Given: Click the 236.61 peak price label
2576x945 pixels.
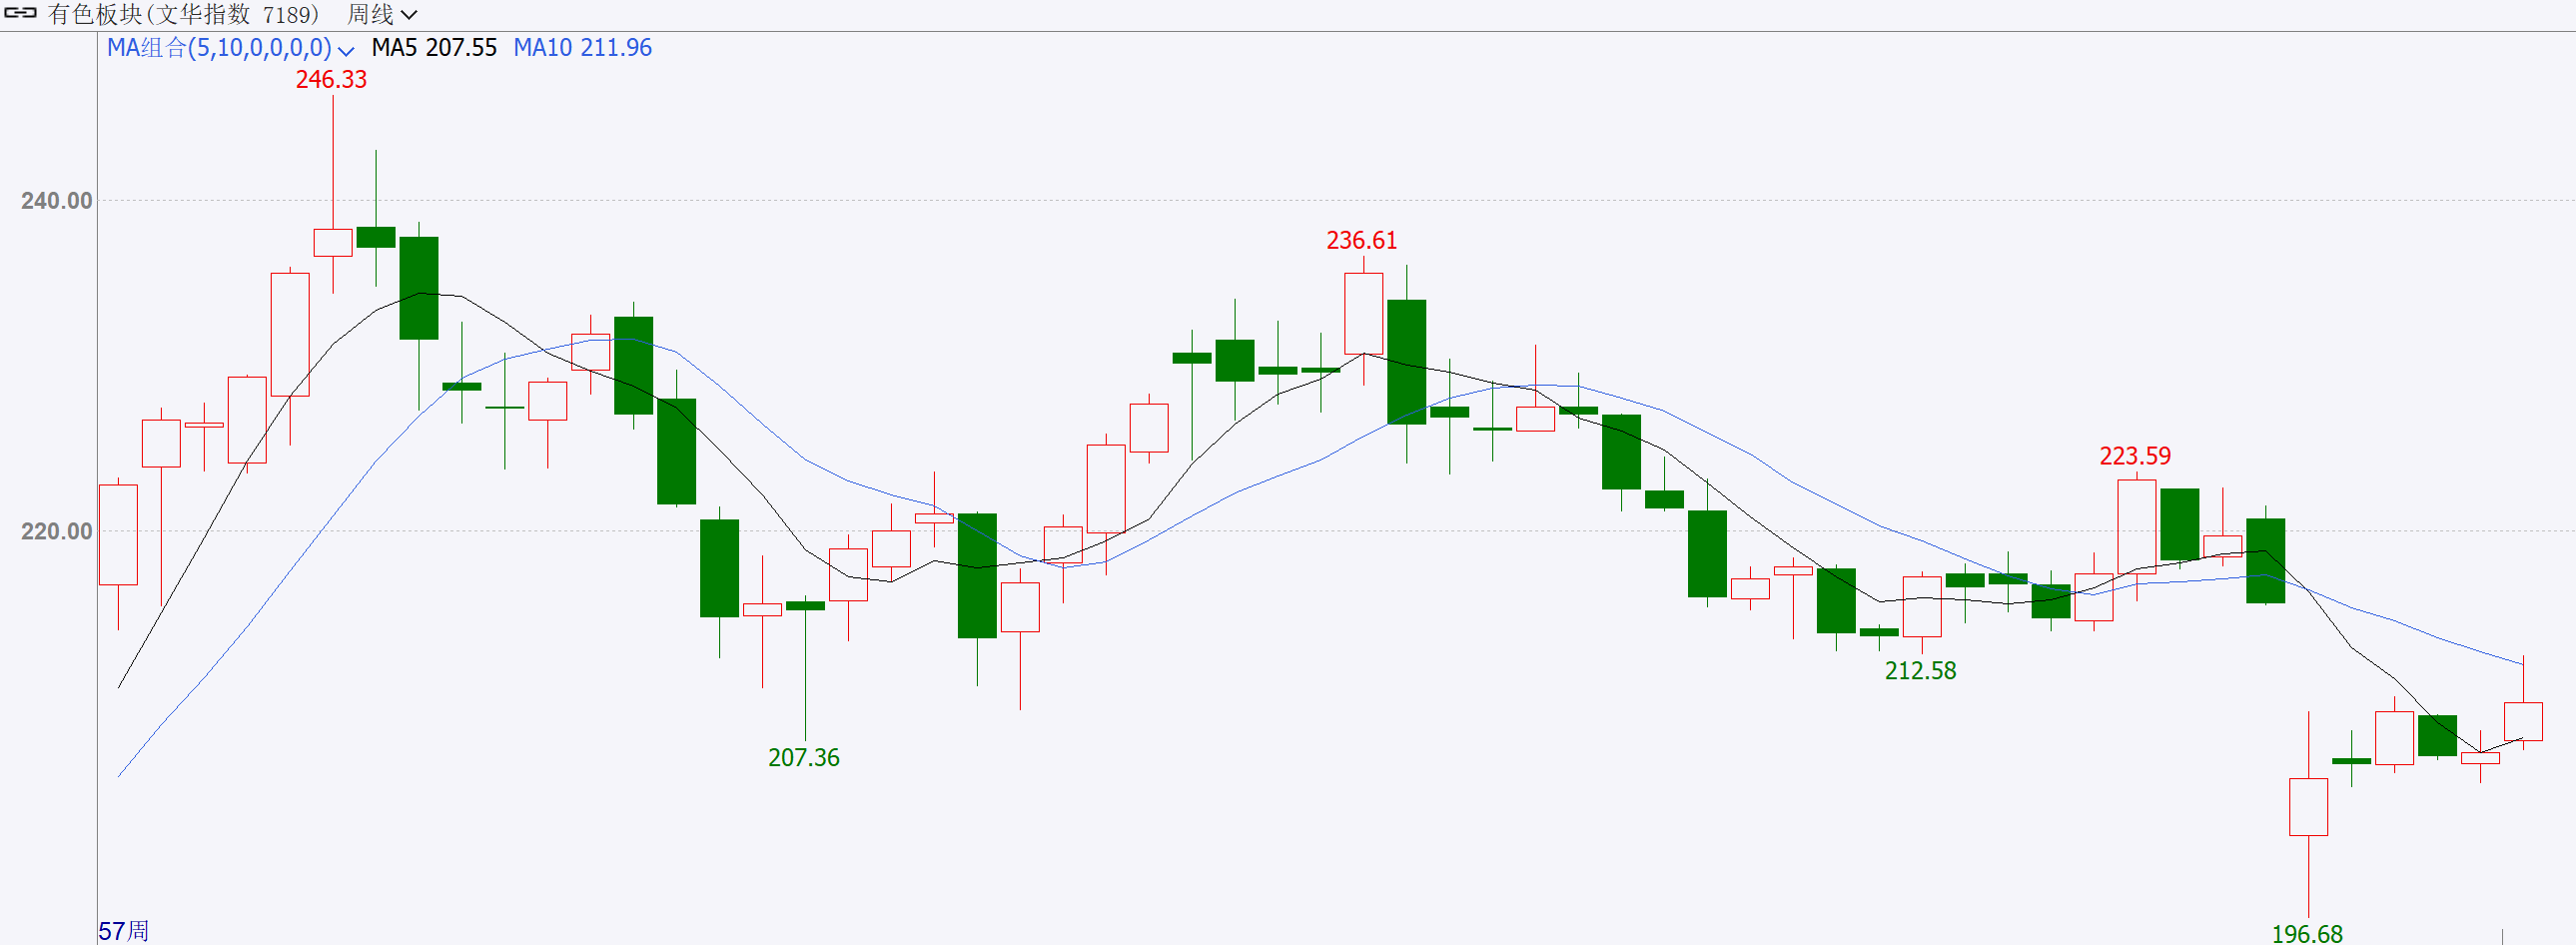Looking at the screenshot, I should tap(1361, 241).
